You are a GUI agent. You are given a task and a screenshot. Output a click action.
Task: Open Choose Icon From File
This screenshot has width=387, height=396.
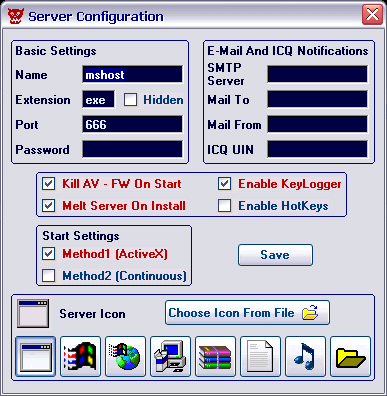pos(247,313)
